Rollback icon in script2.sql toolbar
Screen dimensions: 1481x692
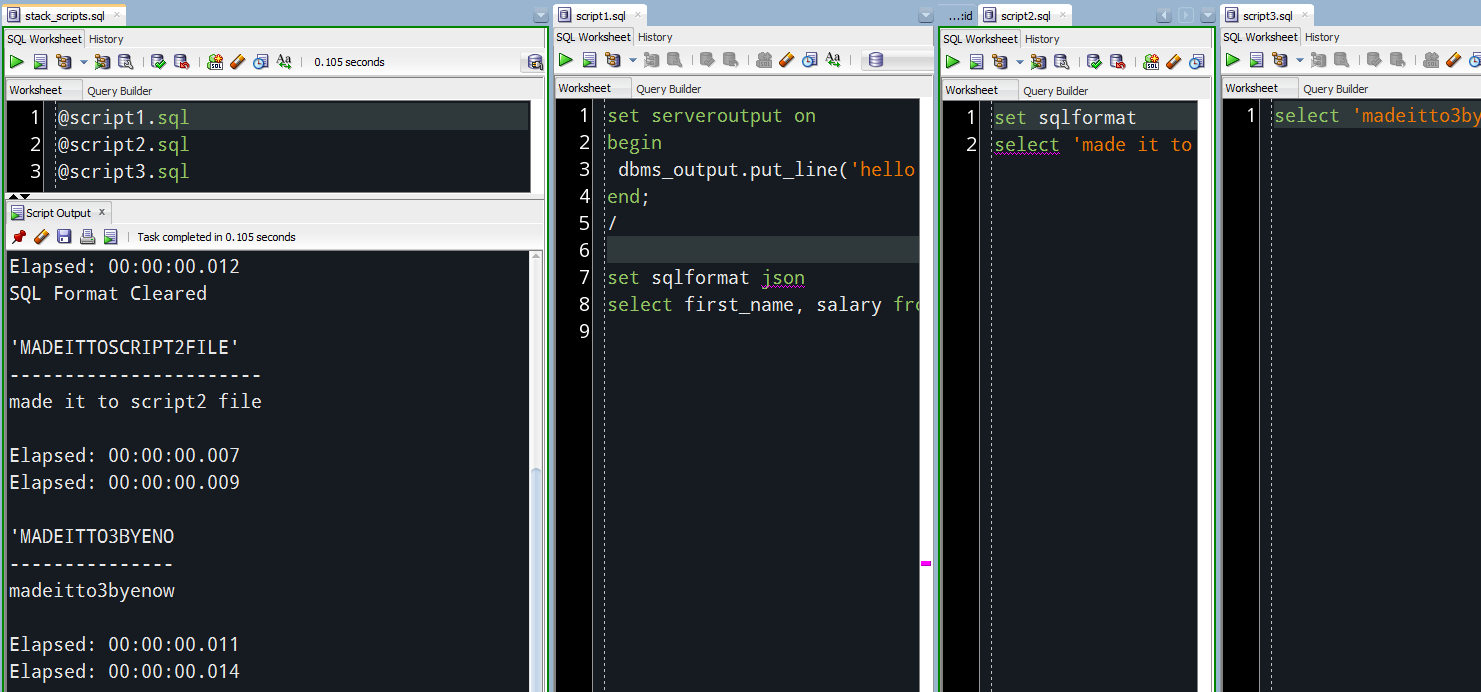click(1119, 62)
